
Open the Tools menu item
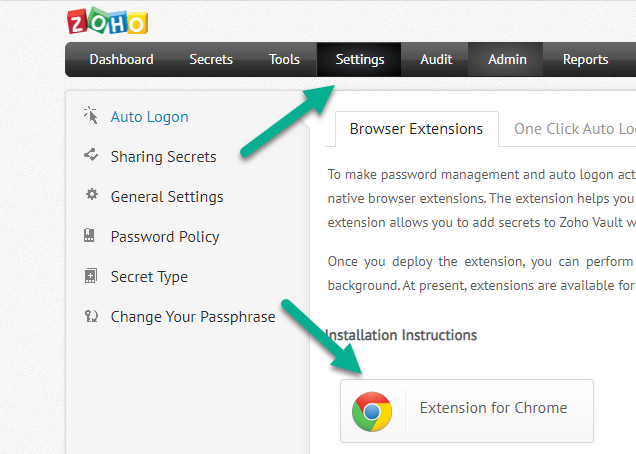[284, 60]
